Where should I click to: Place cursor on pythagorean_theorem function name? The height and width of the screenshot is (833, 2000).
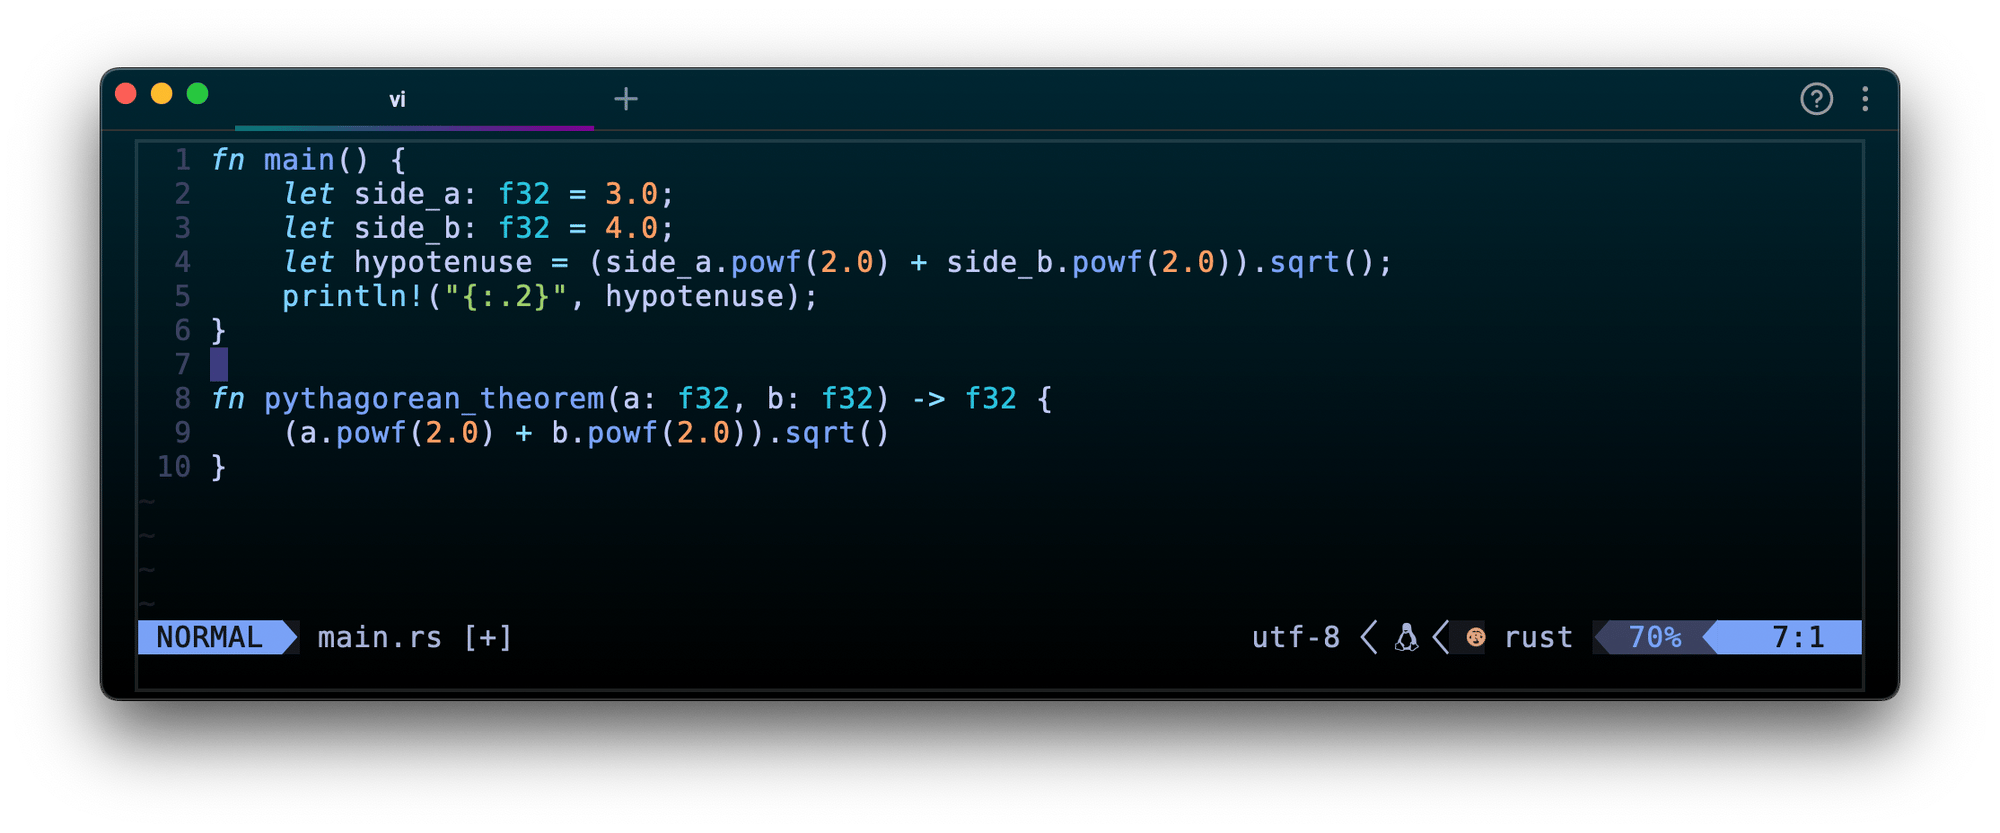[x=434, y=399]
